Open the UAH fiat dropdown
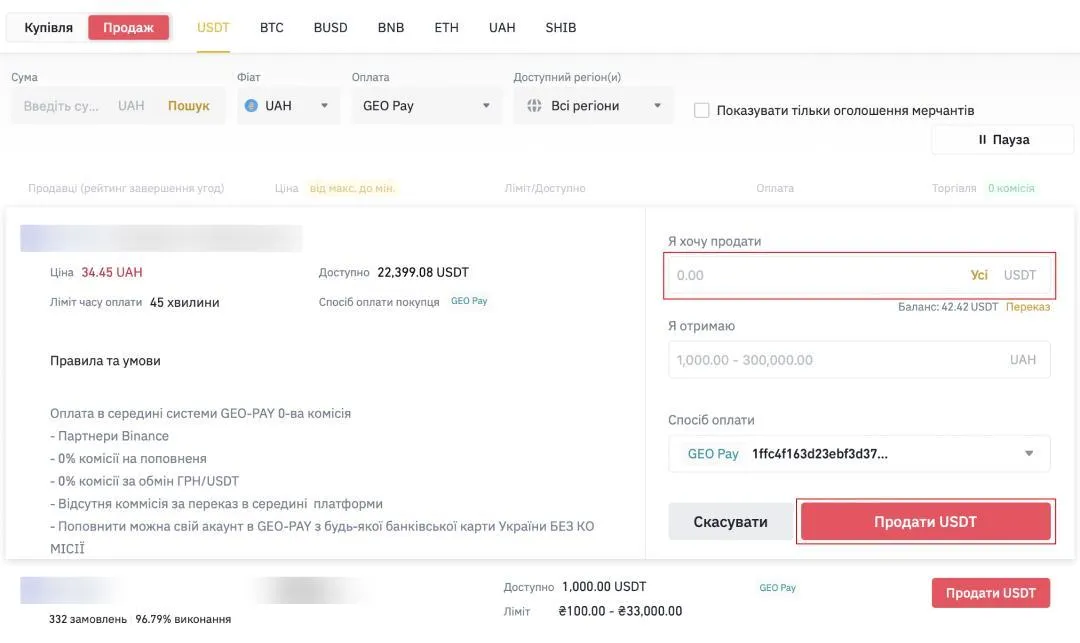Image resolution: width=1080 pixels, height=643 pixels. point(287,106)
